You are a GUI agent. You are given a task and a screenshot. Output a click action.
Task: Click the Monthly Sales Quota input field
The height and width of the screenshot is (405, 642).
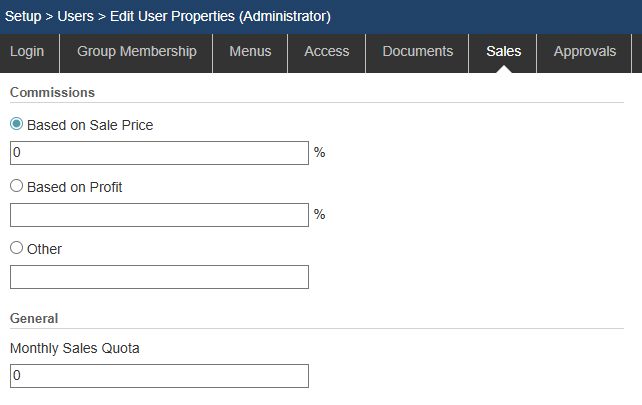[159, 376]
